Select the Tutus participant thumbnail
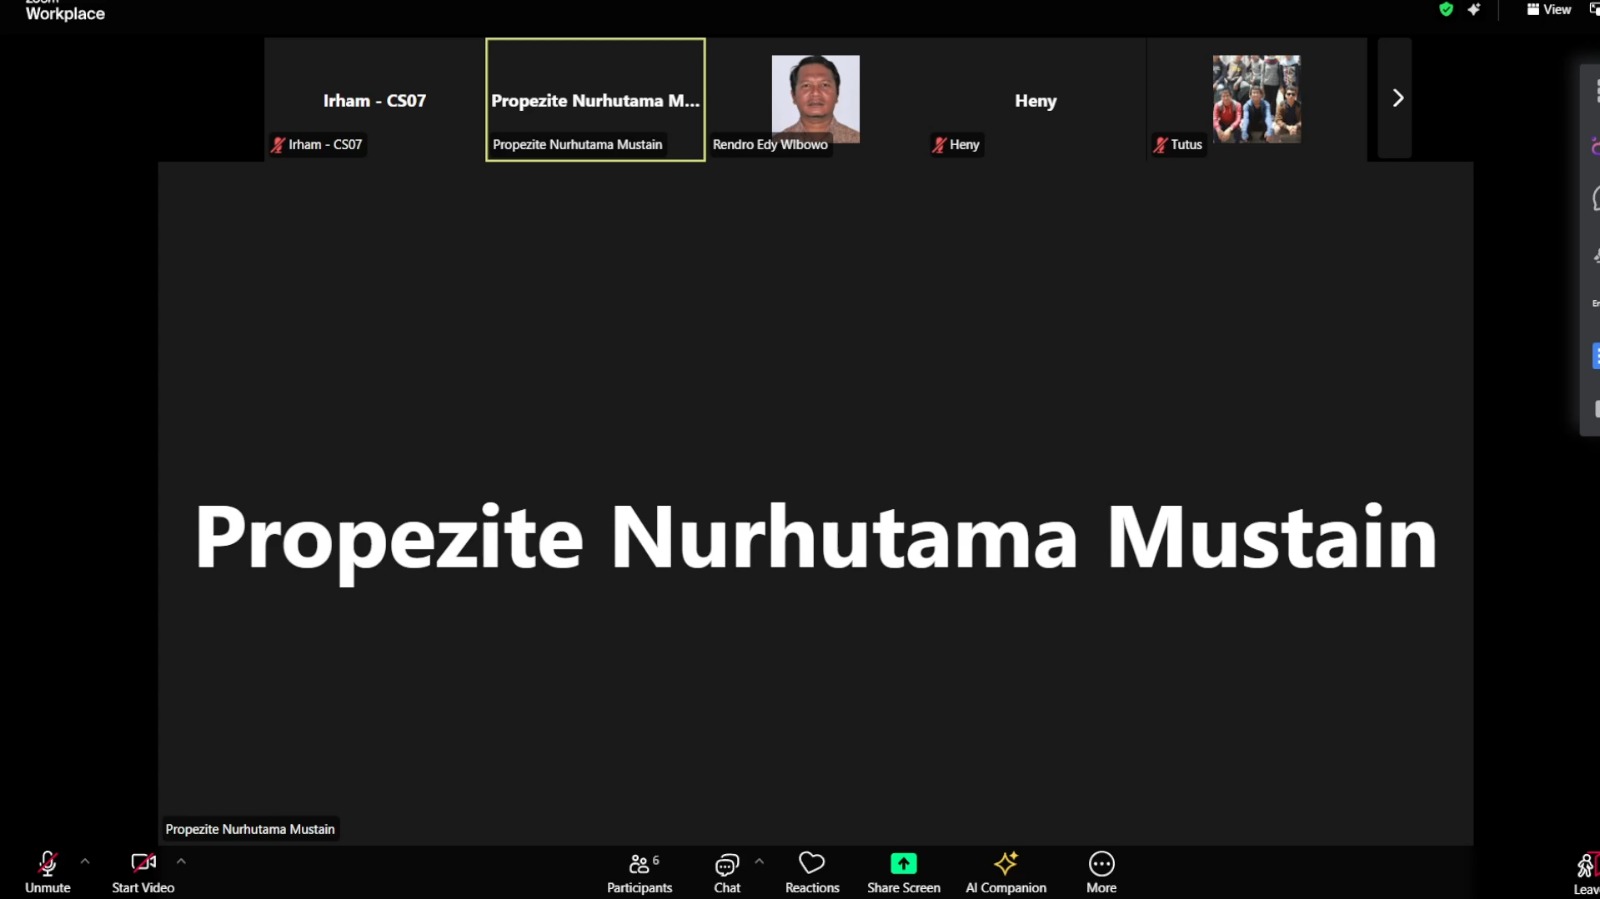The height and width of the screenshot is (899, 1600). point(1256,99)
